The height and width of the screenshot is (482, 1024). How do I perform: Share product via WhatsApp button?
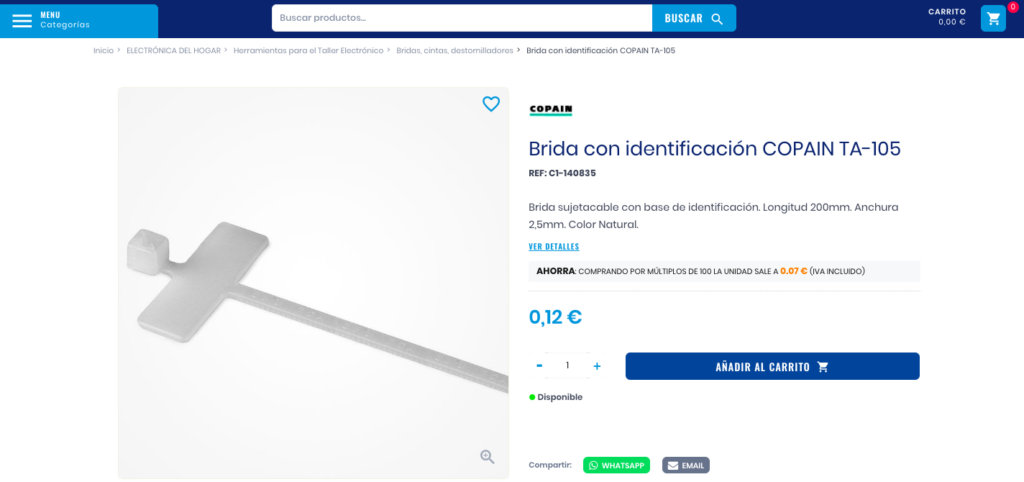[616, 466]
